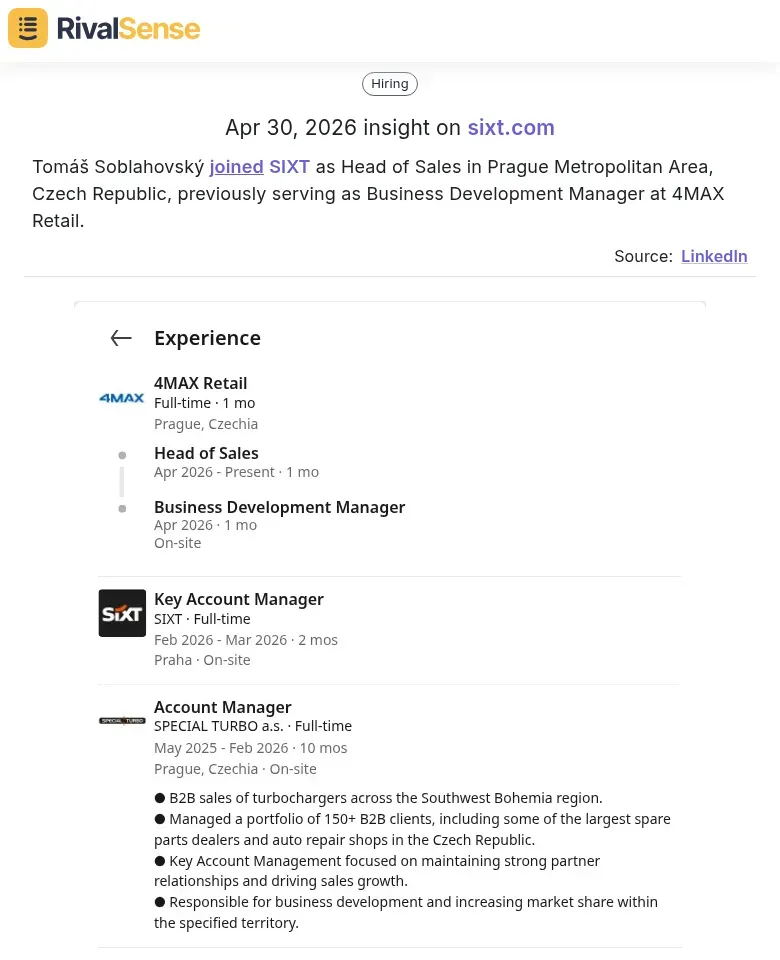The image size is (780, 960).
Task: Follow the LinkedIn source link
Action: [714, 256]
